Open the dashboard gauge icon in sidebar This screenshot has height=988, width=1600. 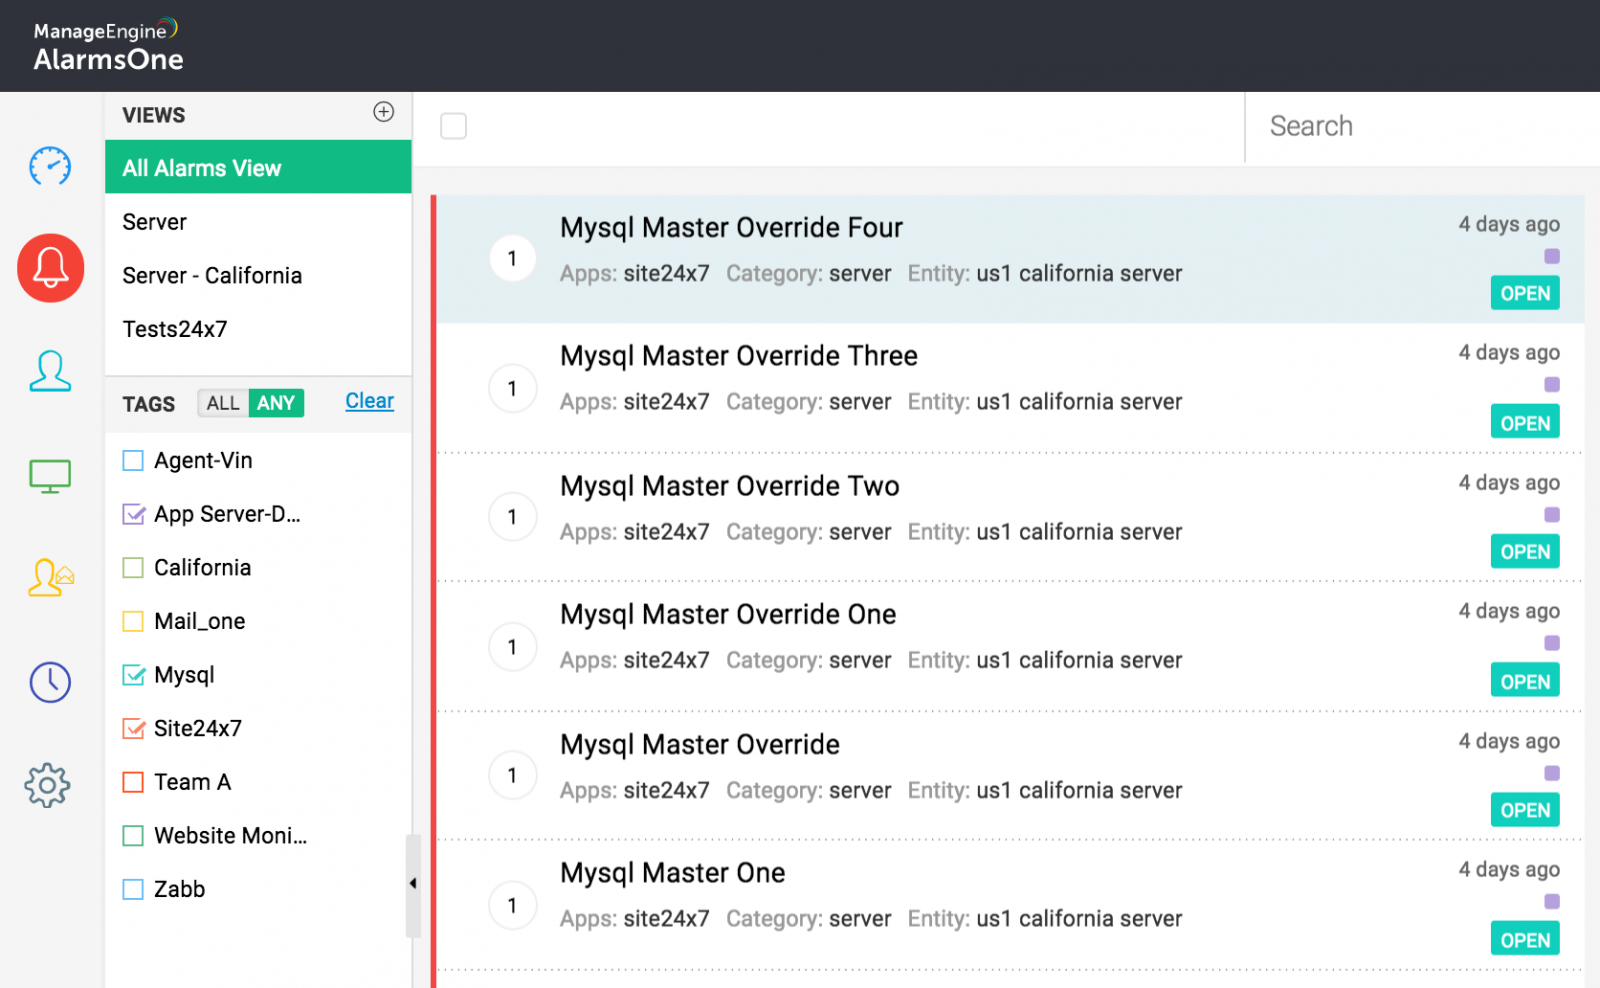pos(50,166)
